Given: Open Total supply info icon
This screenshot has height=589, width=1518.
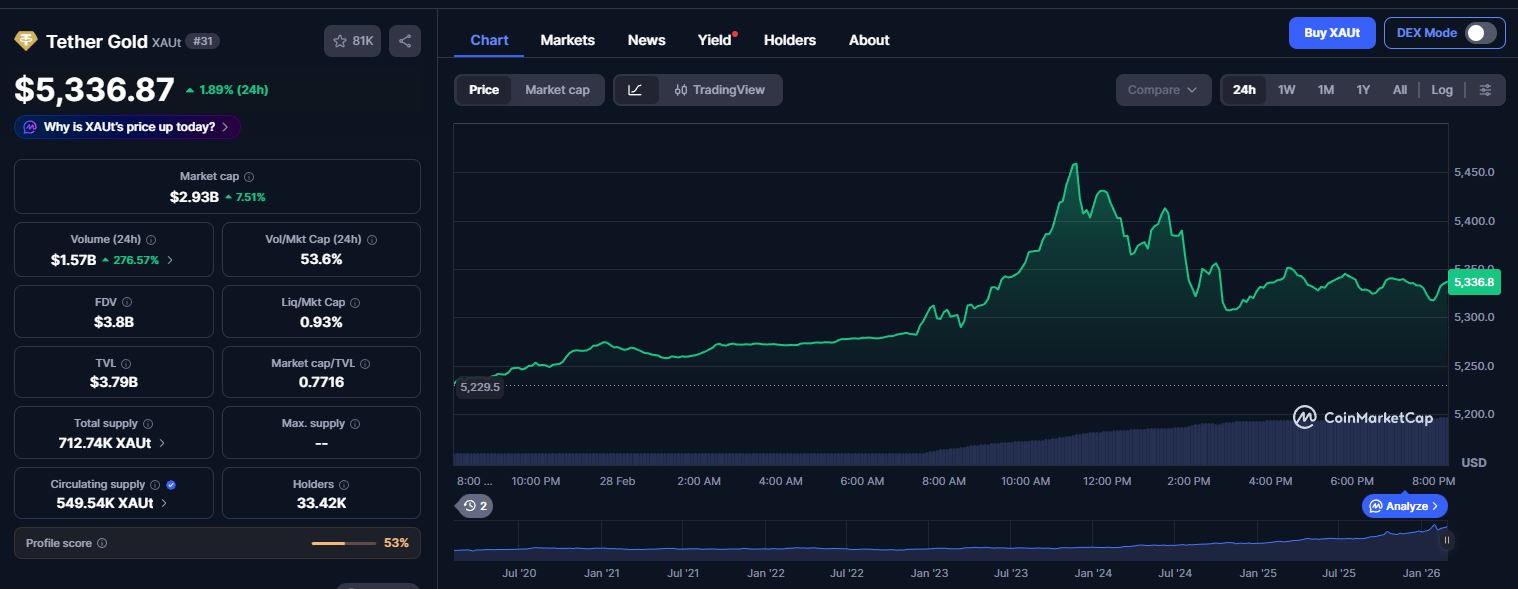Looking at the screenshot, I should click(148, 424).
